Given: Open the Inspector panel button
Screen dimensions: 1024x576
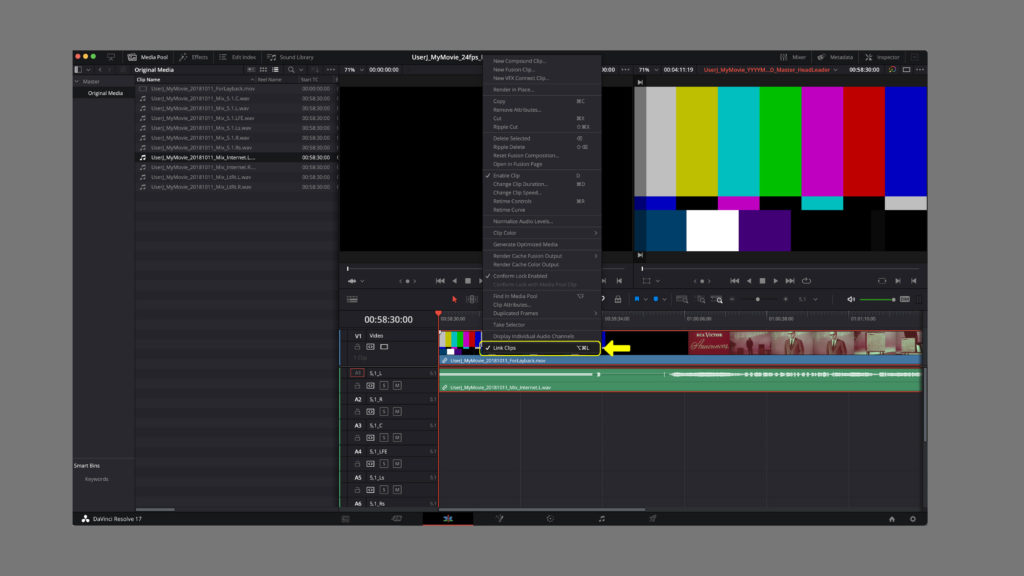Looking at the screenshot, I should 883,57.
